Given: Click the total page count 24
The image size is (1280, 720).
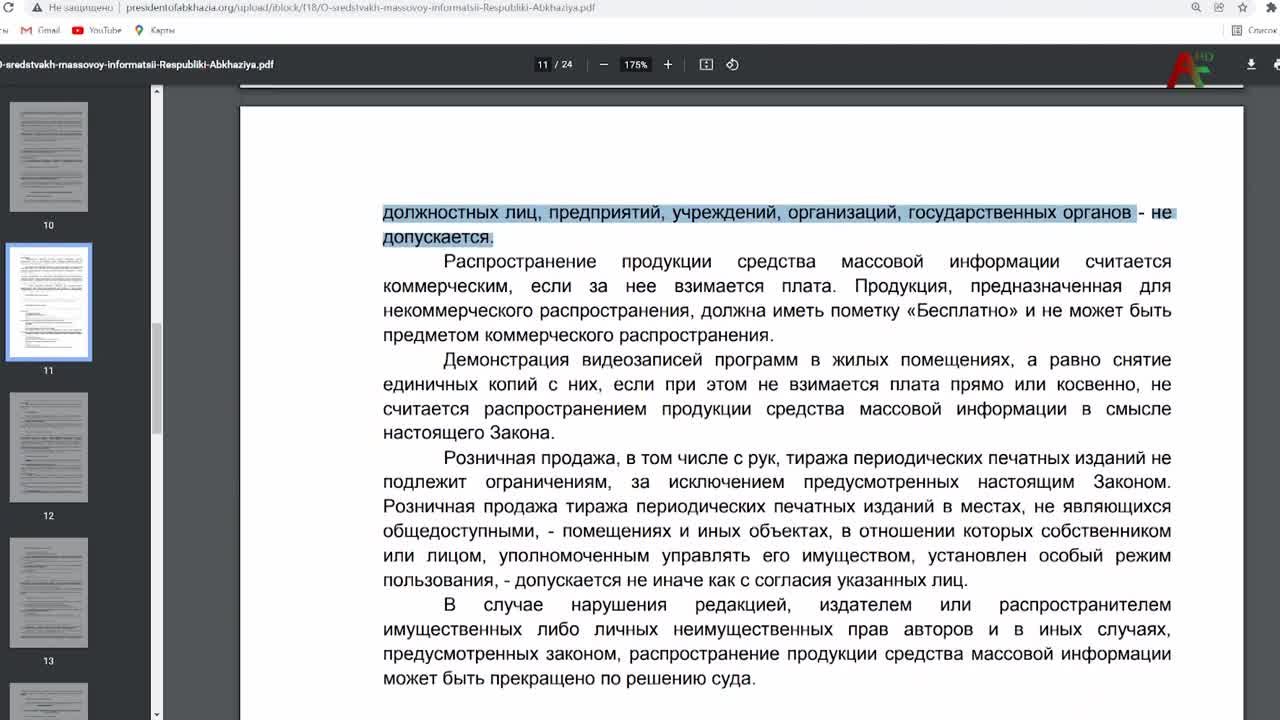Looking at the screenshot, I should click(567, 64).
